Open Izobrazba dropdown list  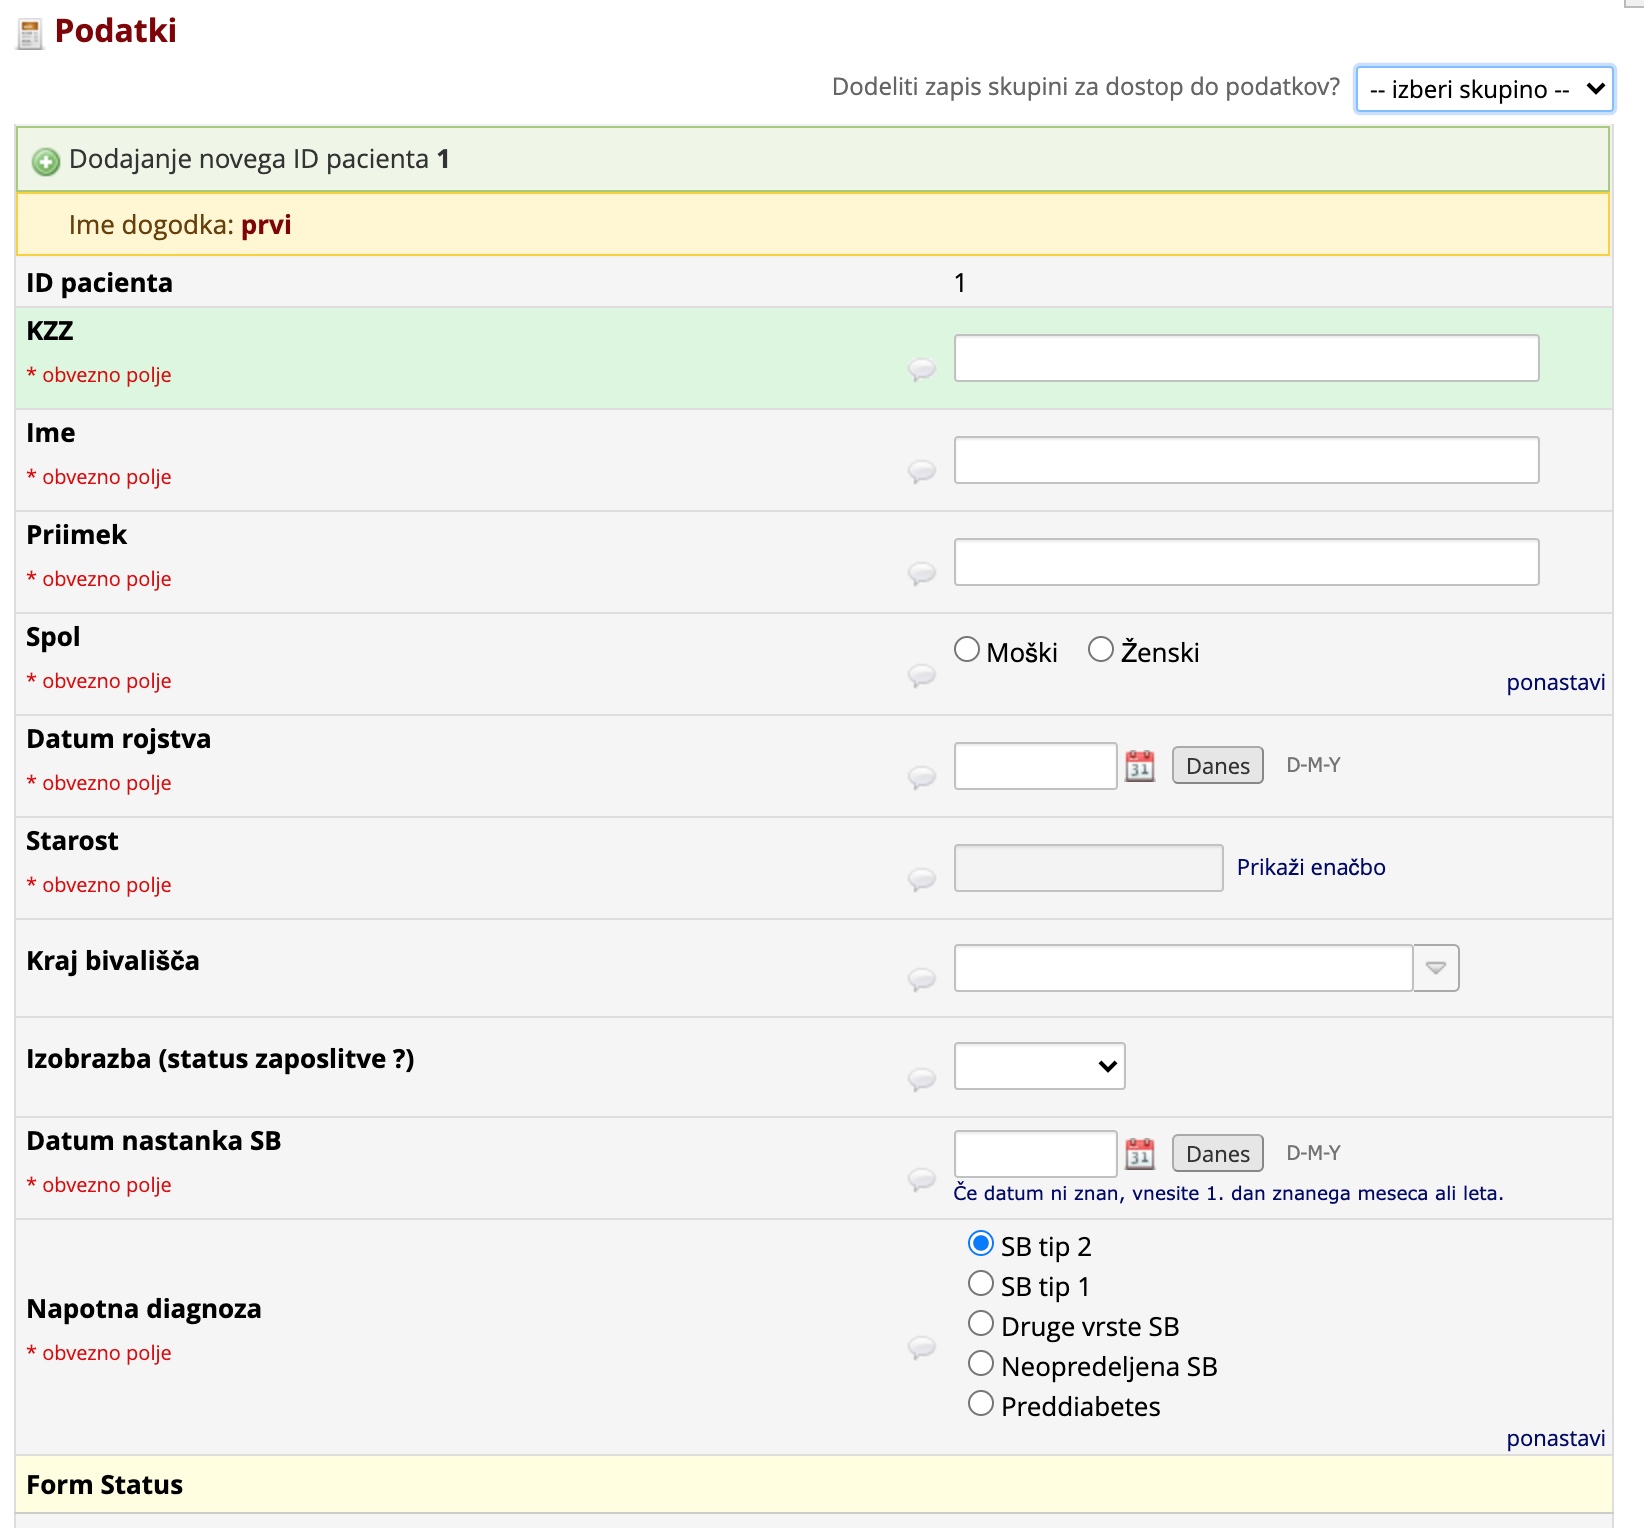tap(1039, 1066)
